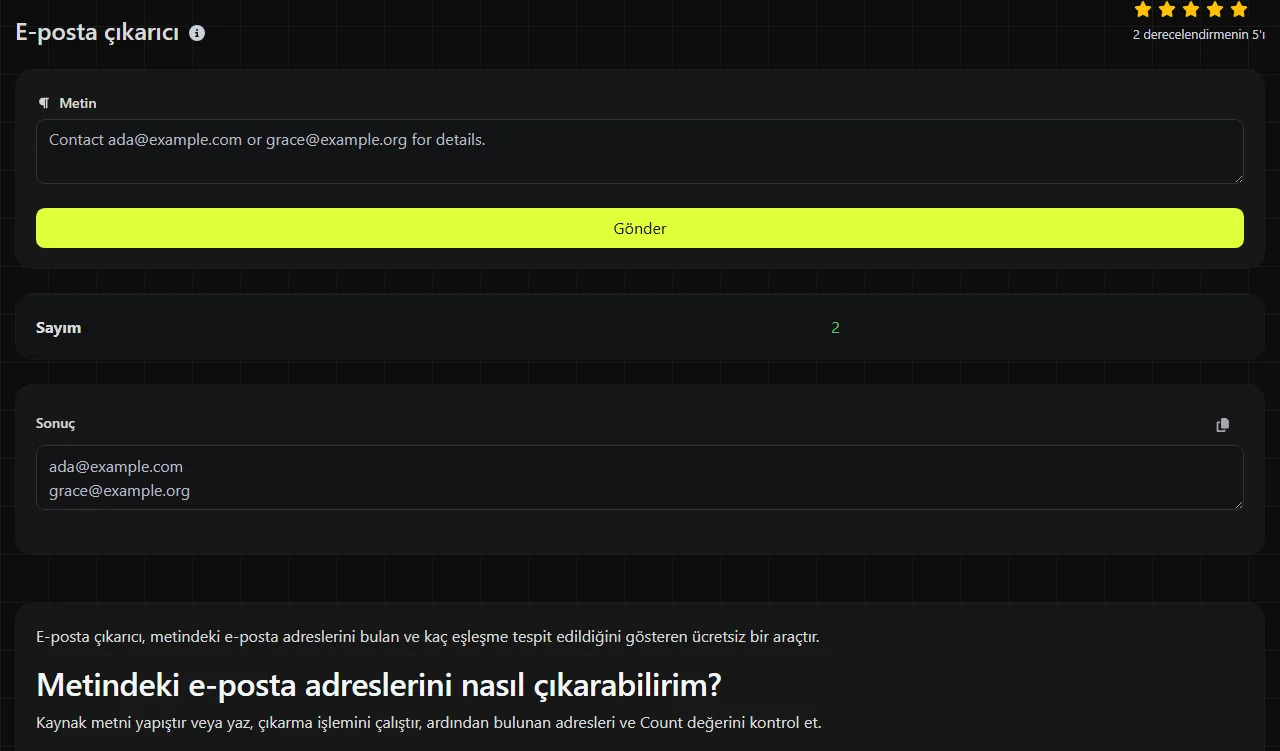Rate with the second star

(x=1167, y=10)
